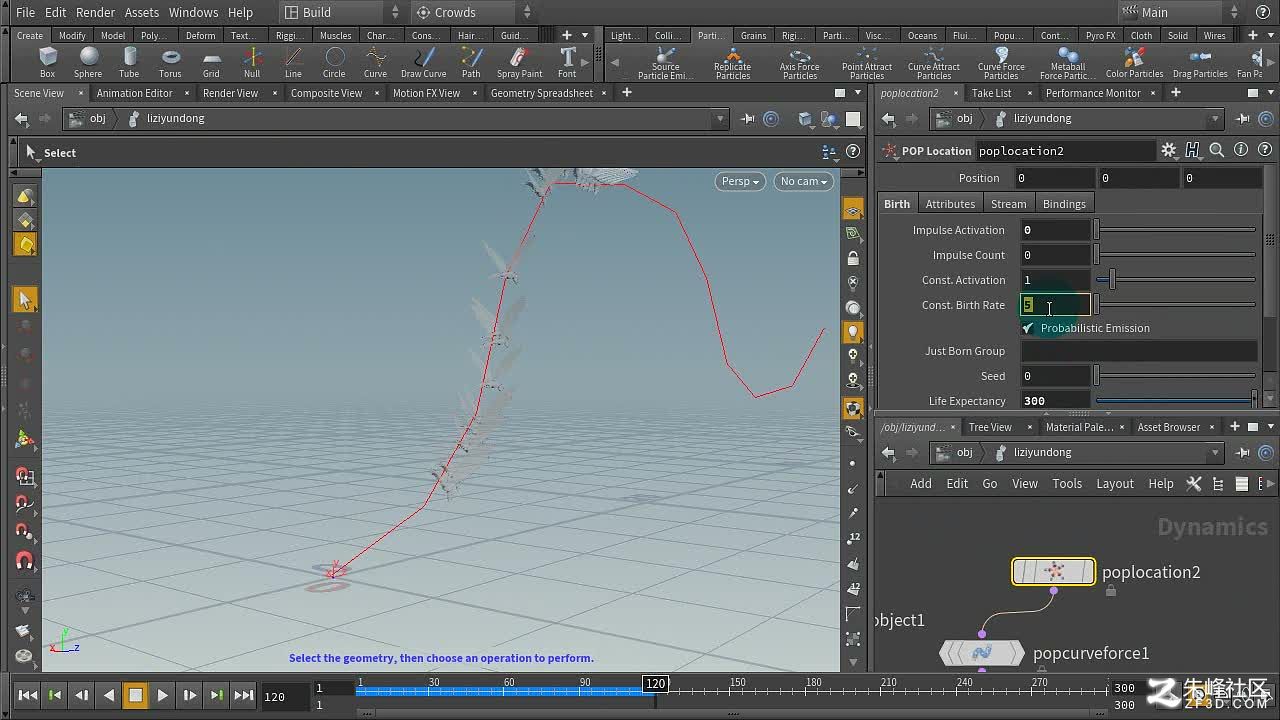Image resolution: width=1280 pixels, height=720 pixels.
Task: Click the Point Attract Particles tool
Action: pyautogui.click(x=867, y=63)
